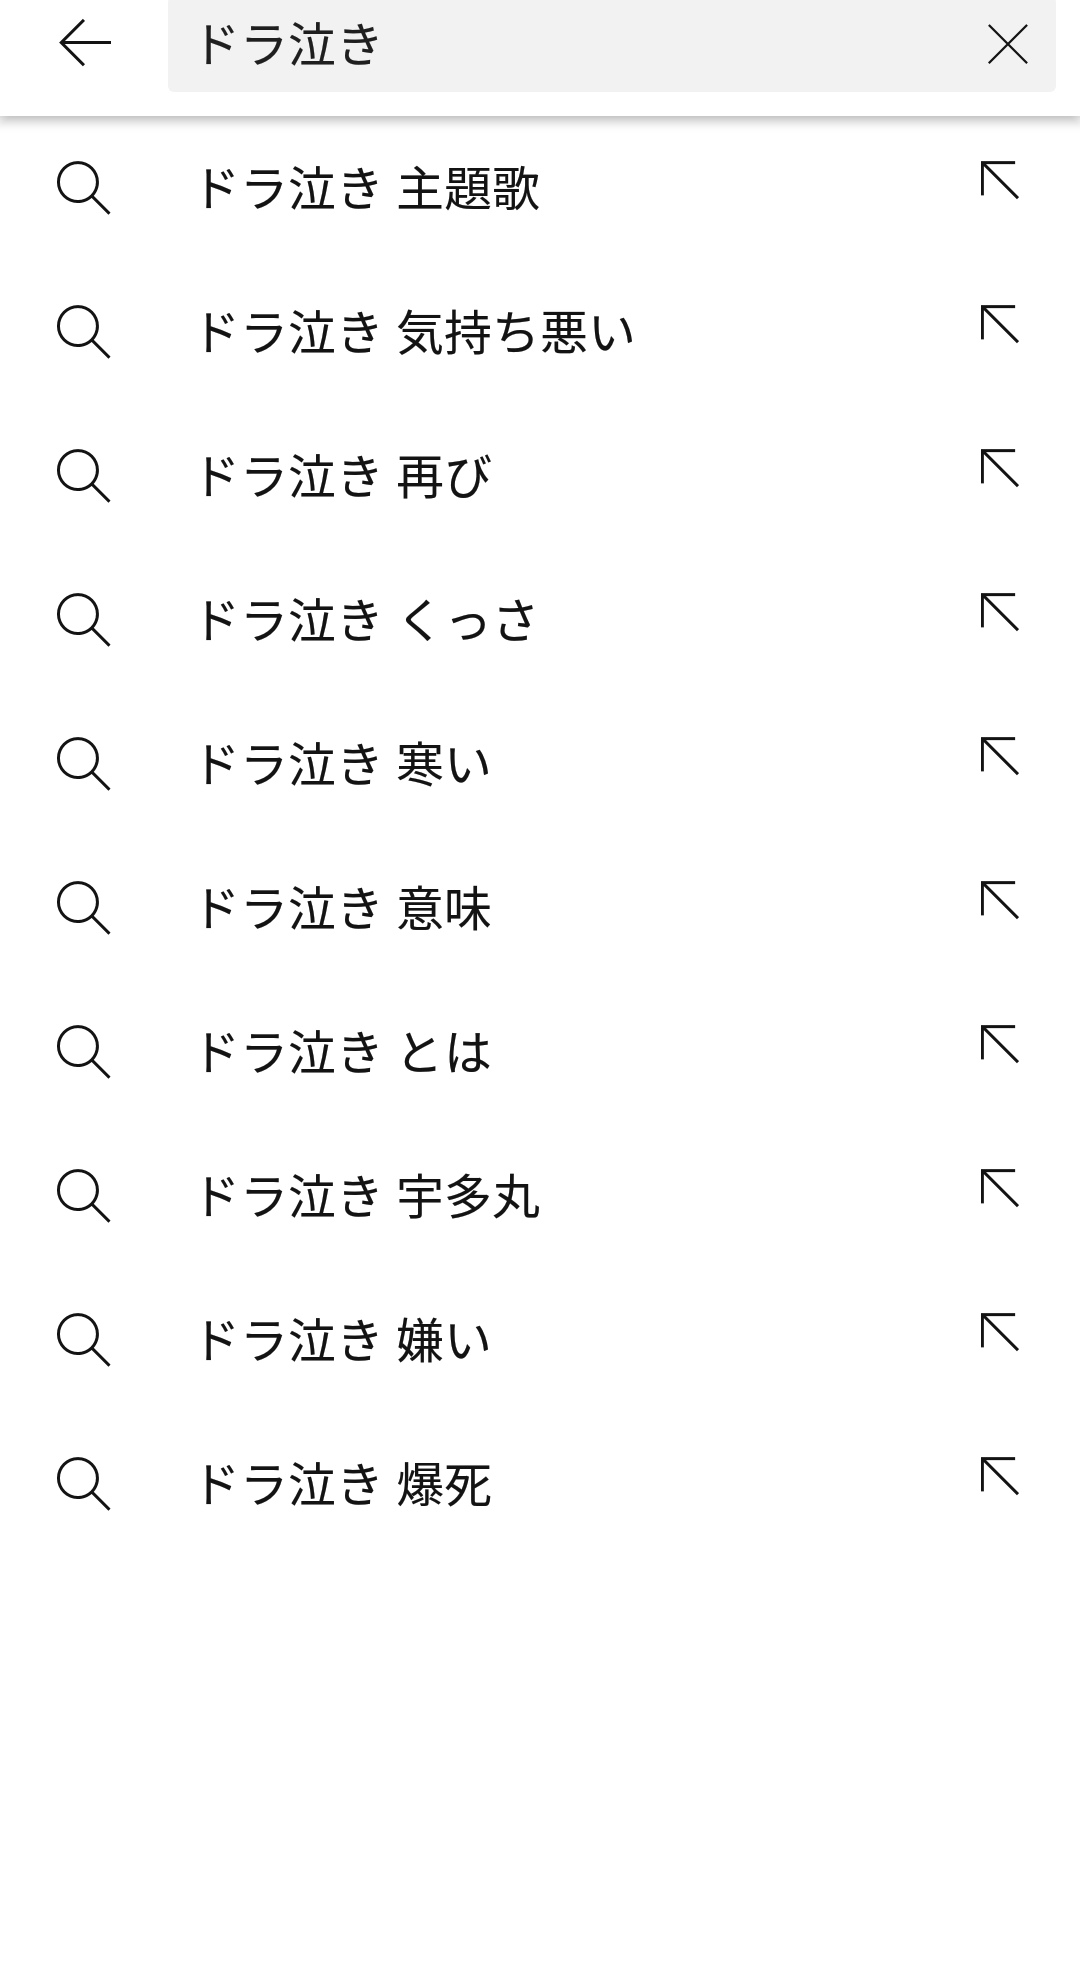This screenshot has width=1080, height=1978.
Task: Choose the suggestion ドラ泣き 意味
Action: click(540, 908)
